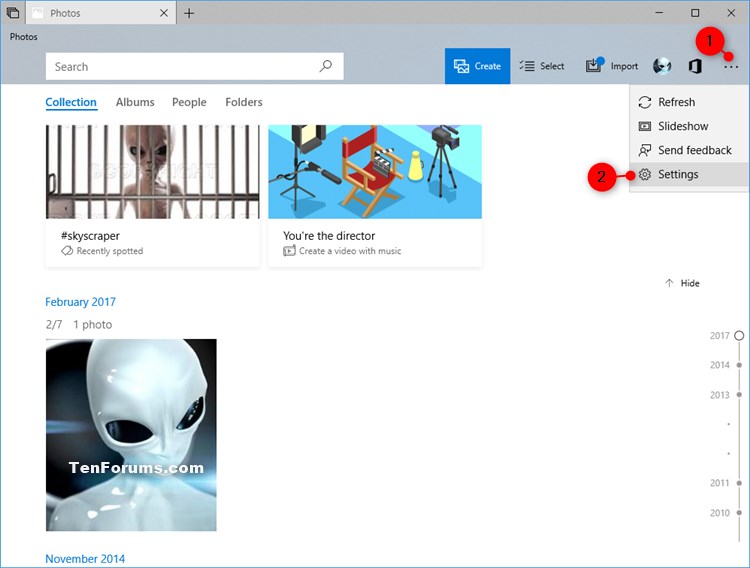The image size is (750, 568).
Task: Click the 2/7 1 photo date label
Action: [79, 324]
